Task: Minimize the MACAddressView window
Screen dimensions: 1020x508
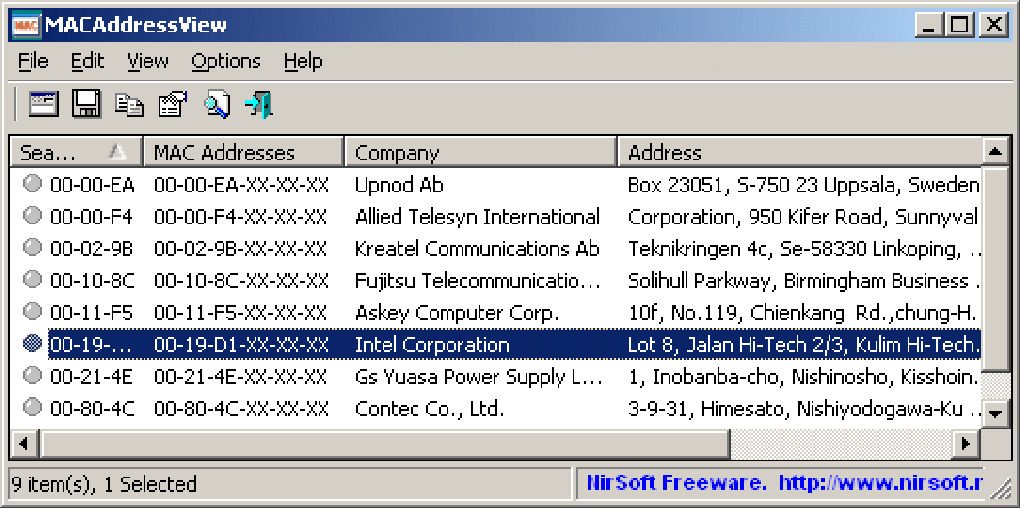Action: pos(930,25)
